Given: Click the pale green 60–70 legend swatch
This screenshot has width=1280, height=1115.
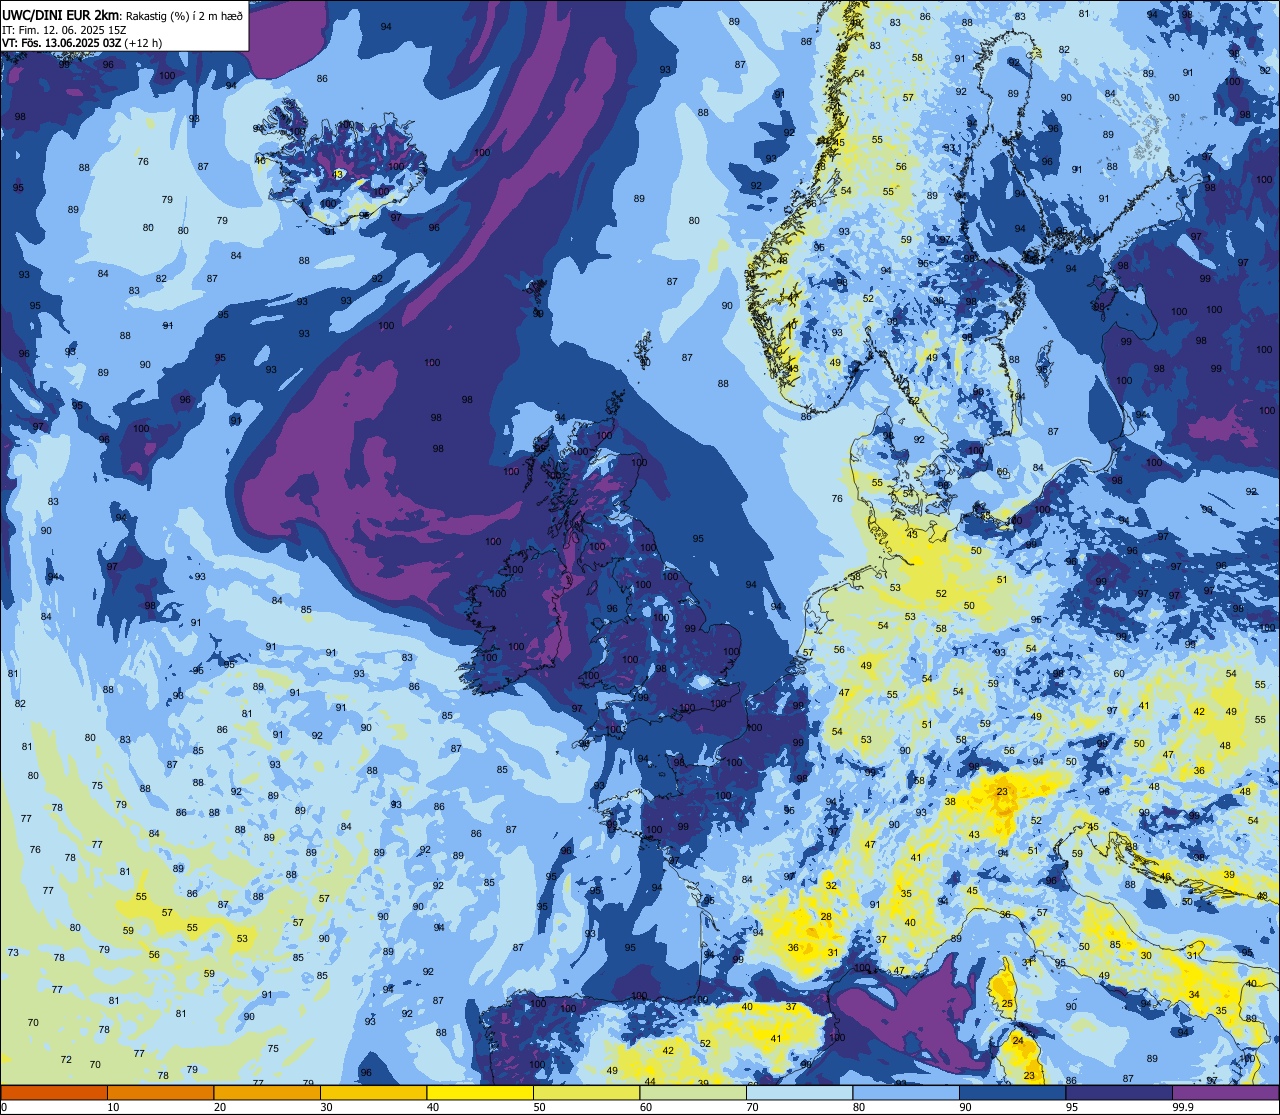Looking at the screenshot, I should [x=693, y=1093].
